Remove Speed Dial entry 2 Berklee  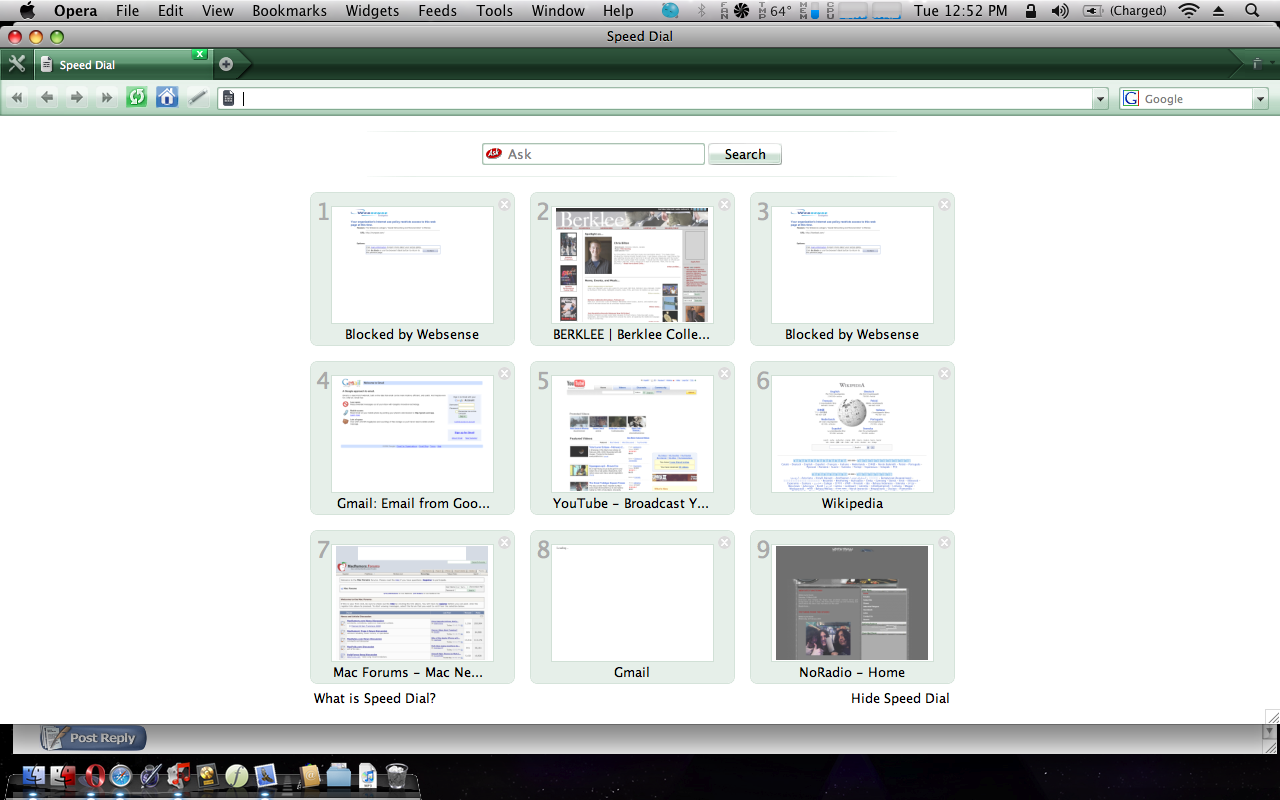click(724, 204)
